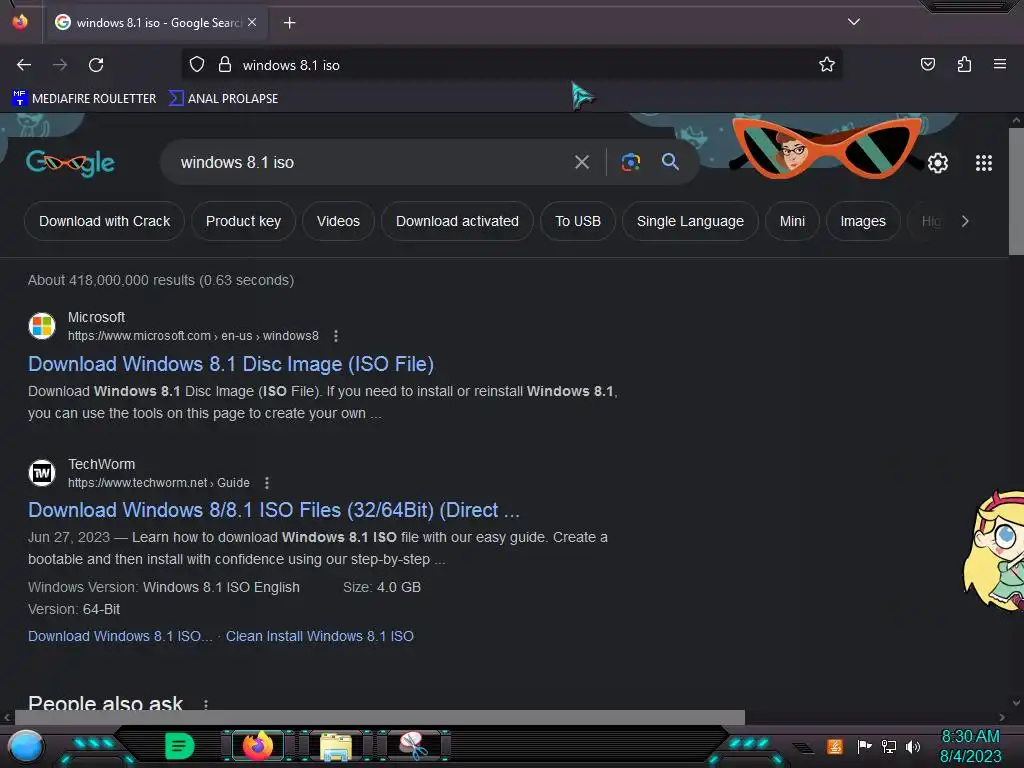This screenshot has height=768, width=1024.
Task: Click the magnifier search button
Action: 670,162
